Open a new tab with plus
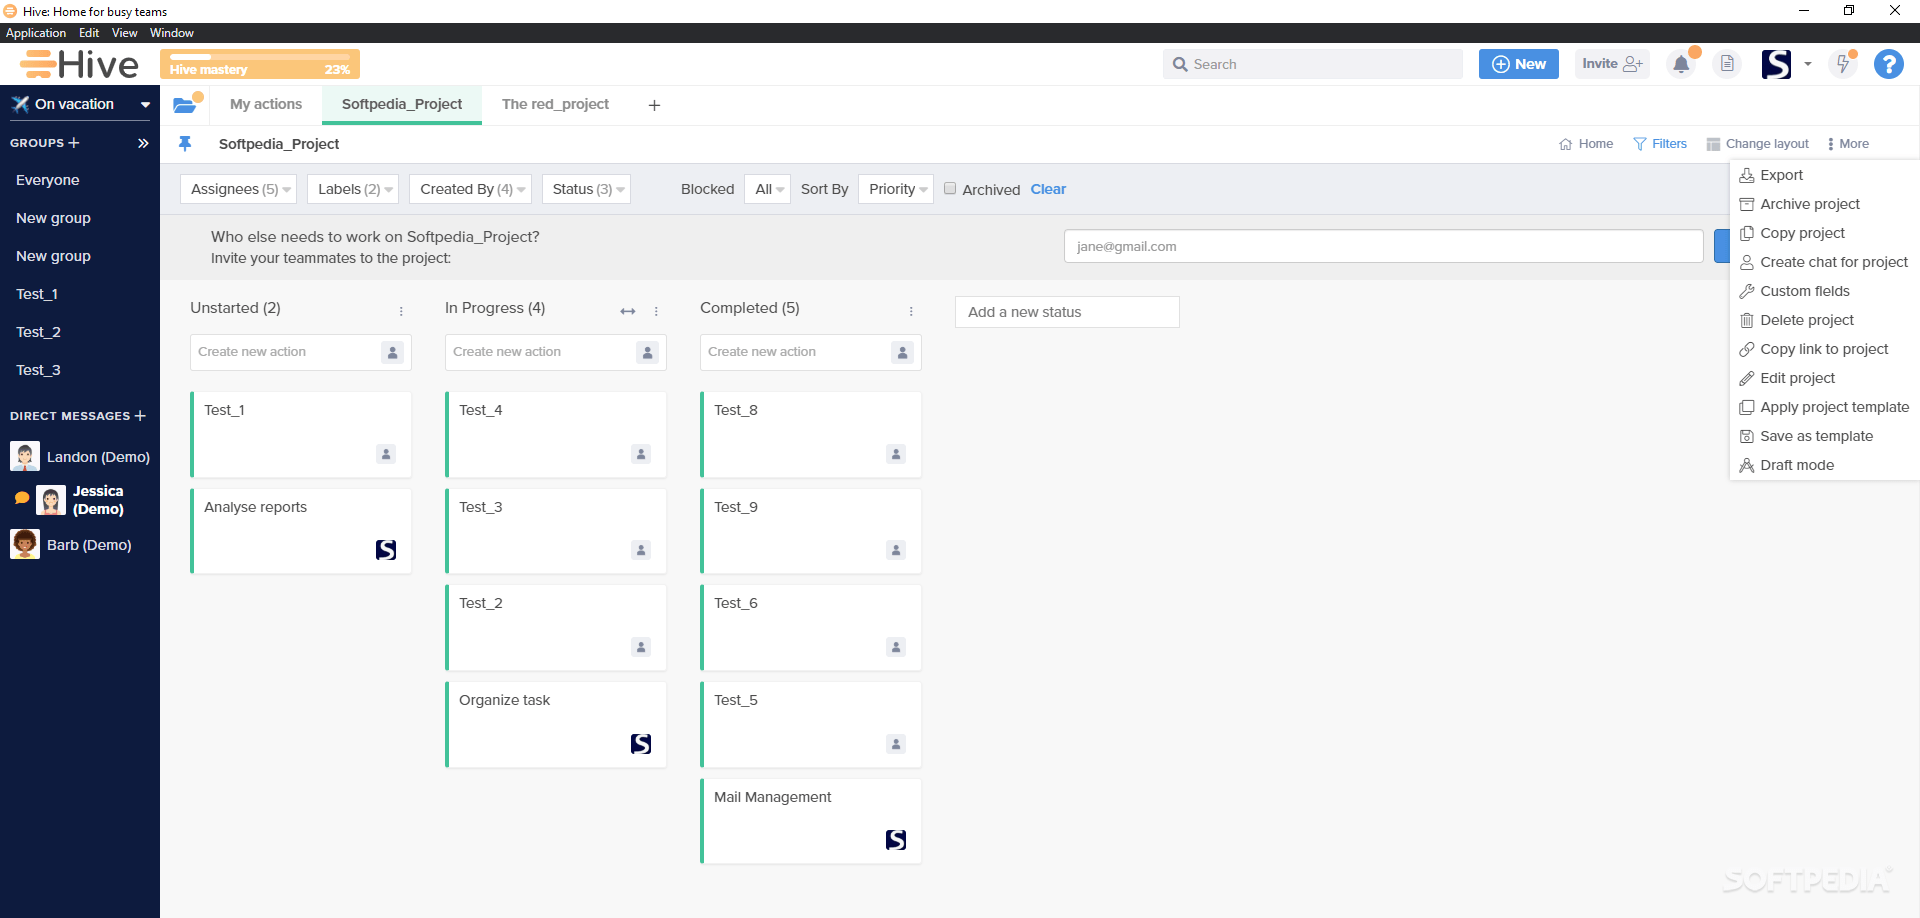Image resolution: width=1920 pixels, height=918 pixels. (x=654, y=105)
